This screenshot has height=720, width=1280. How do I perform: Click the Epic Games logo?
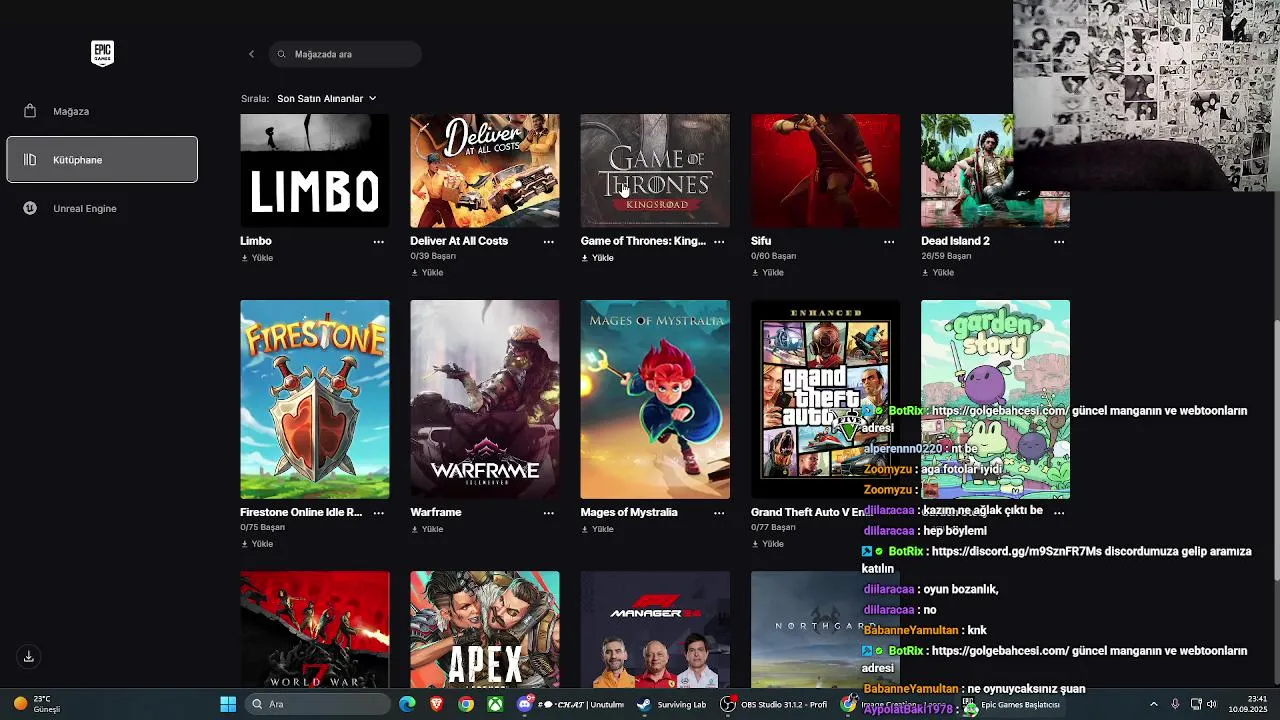pos(102,53)
